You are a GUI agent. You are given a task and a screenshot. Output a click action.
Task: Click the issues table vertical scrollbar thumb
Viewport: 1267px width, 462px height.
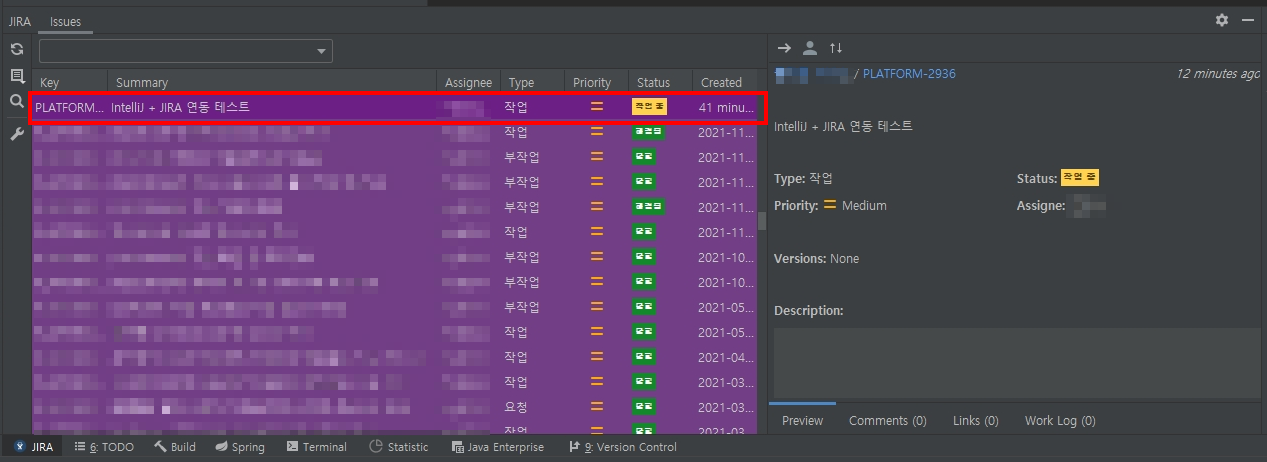pyautogui.click(x=762, y=221)
